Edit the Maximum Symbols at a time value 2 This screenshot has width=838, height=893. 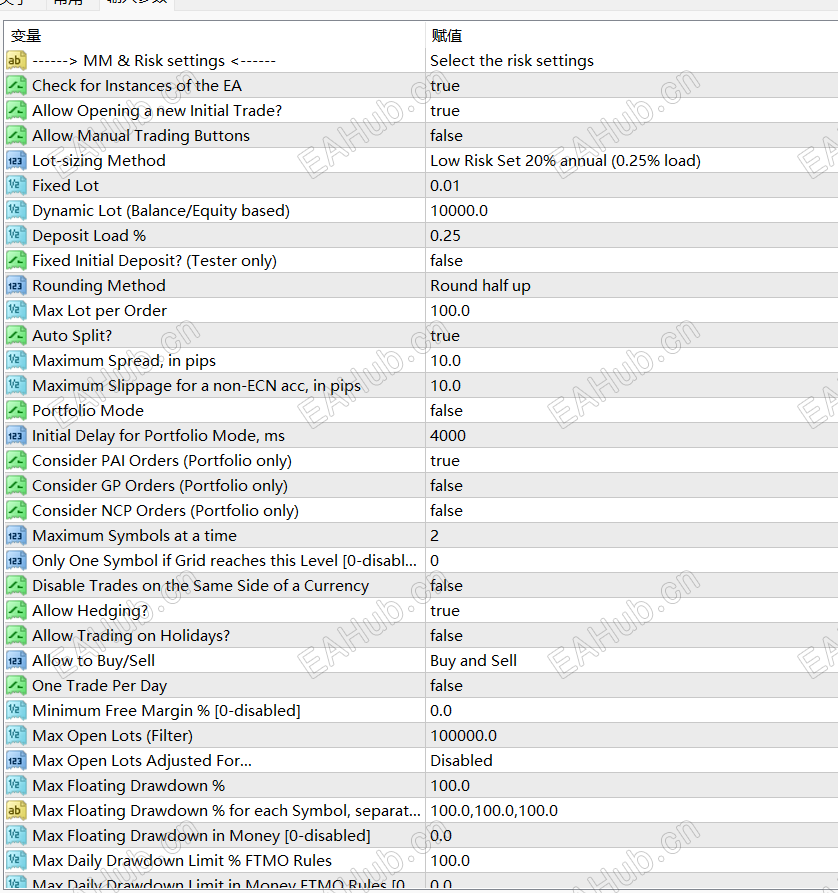(x=435, y=535)
